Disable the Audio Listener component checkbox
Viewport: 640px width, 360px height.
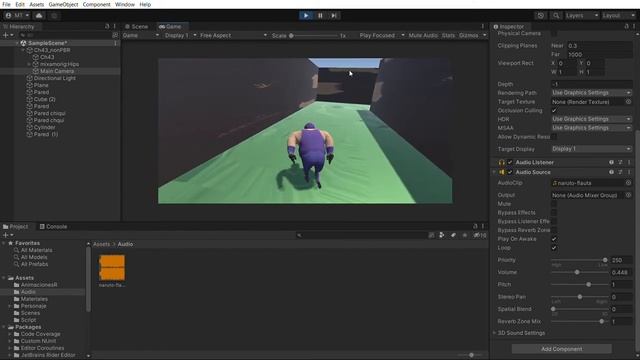[510, 162]
